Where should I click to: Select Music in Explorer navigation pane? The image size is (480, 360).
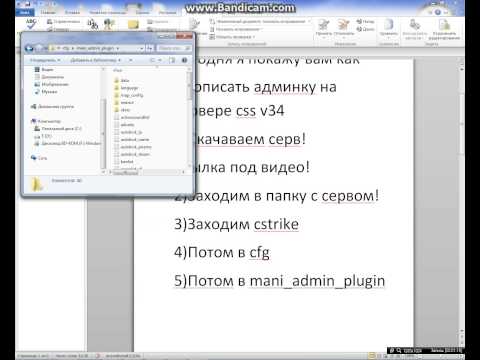tap(46, 92)
